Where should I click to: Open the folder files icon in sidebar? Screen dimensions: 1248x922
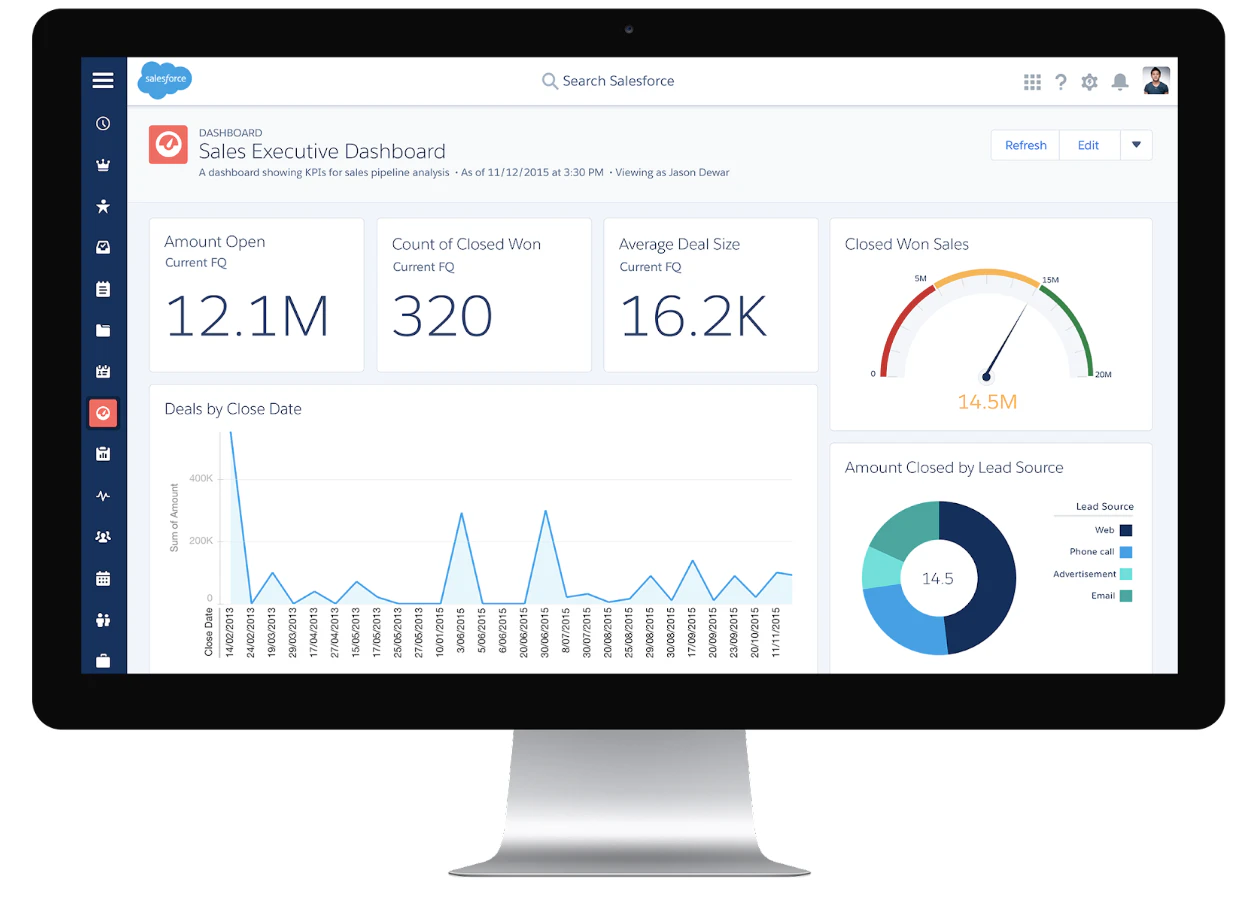tap(103, 330)
